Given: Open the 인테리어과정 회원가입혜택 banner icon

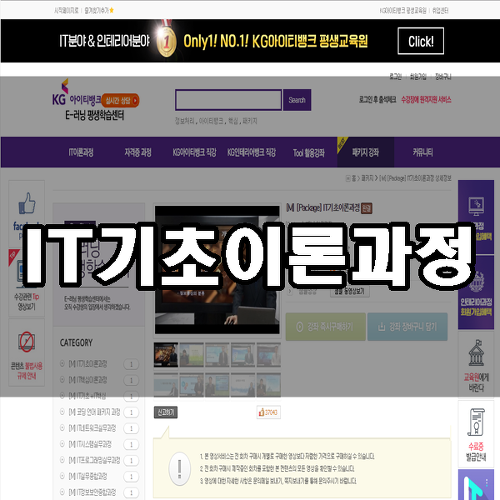Looking at the screenshot, I should [x=476, y=282].
